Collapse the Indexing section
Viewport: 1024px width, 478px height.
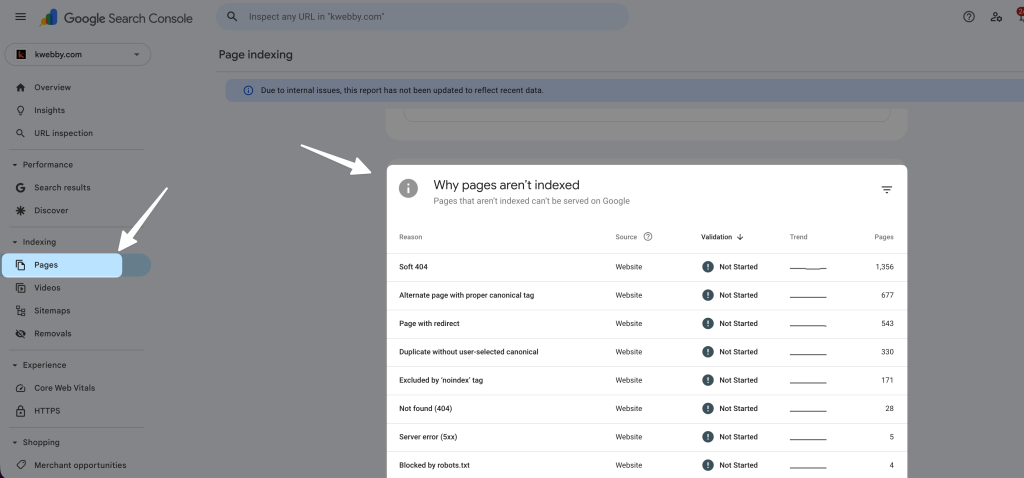tap(15, 242)
